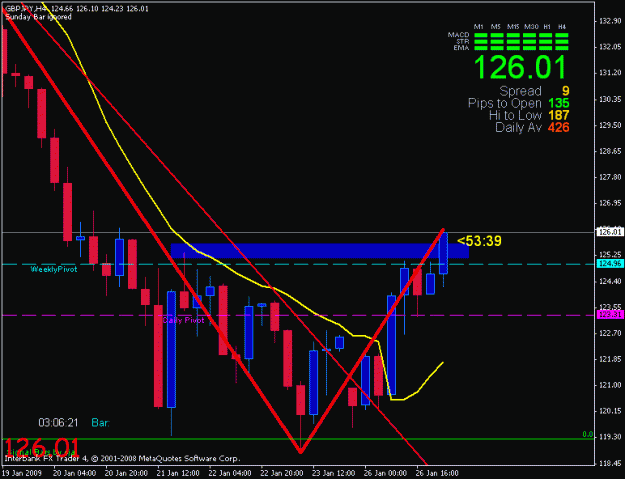The image size is (625, 479).
Task: Select the blue rectangle resistance zone
Action: click(x=320, y=251)
